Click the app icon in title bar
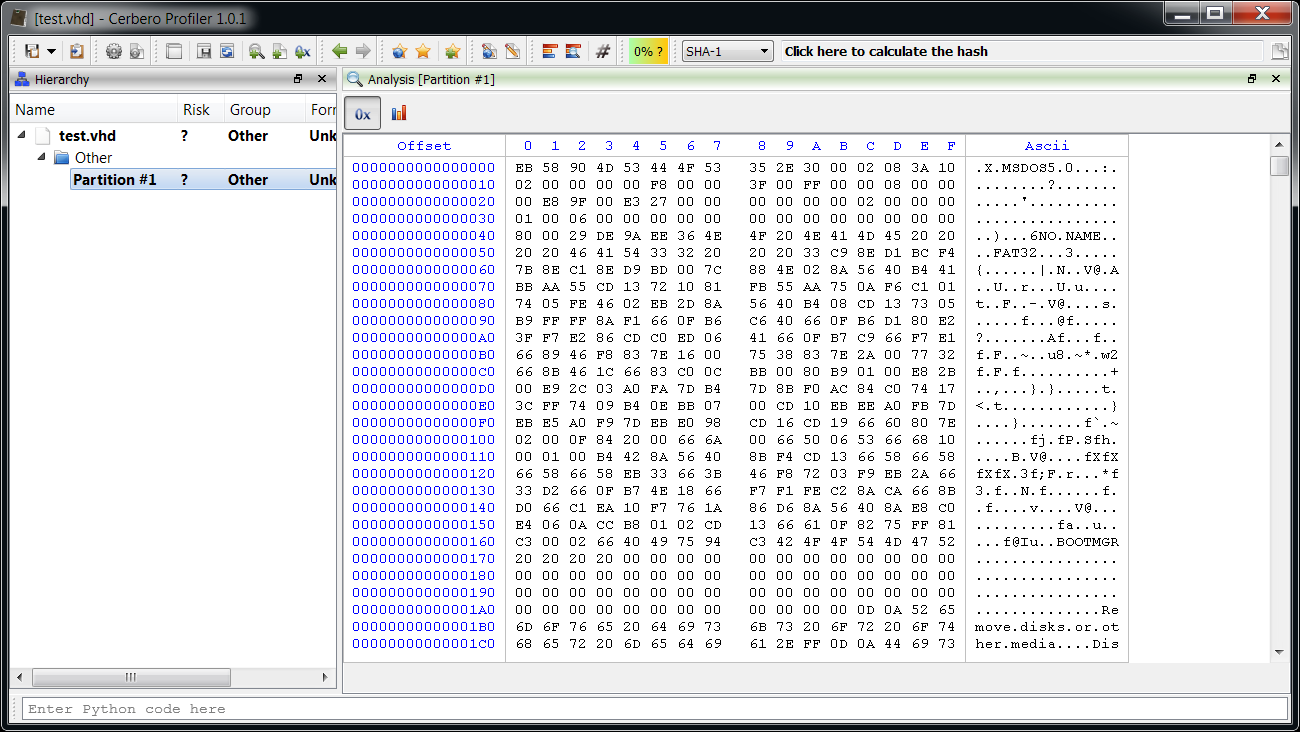This screenshot has height=732, width=1300. pyautogui.click(x=18, y=18)
